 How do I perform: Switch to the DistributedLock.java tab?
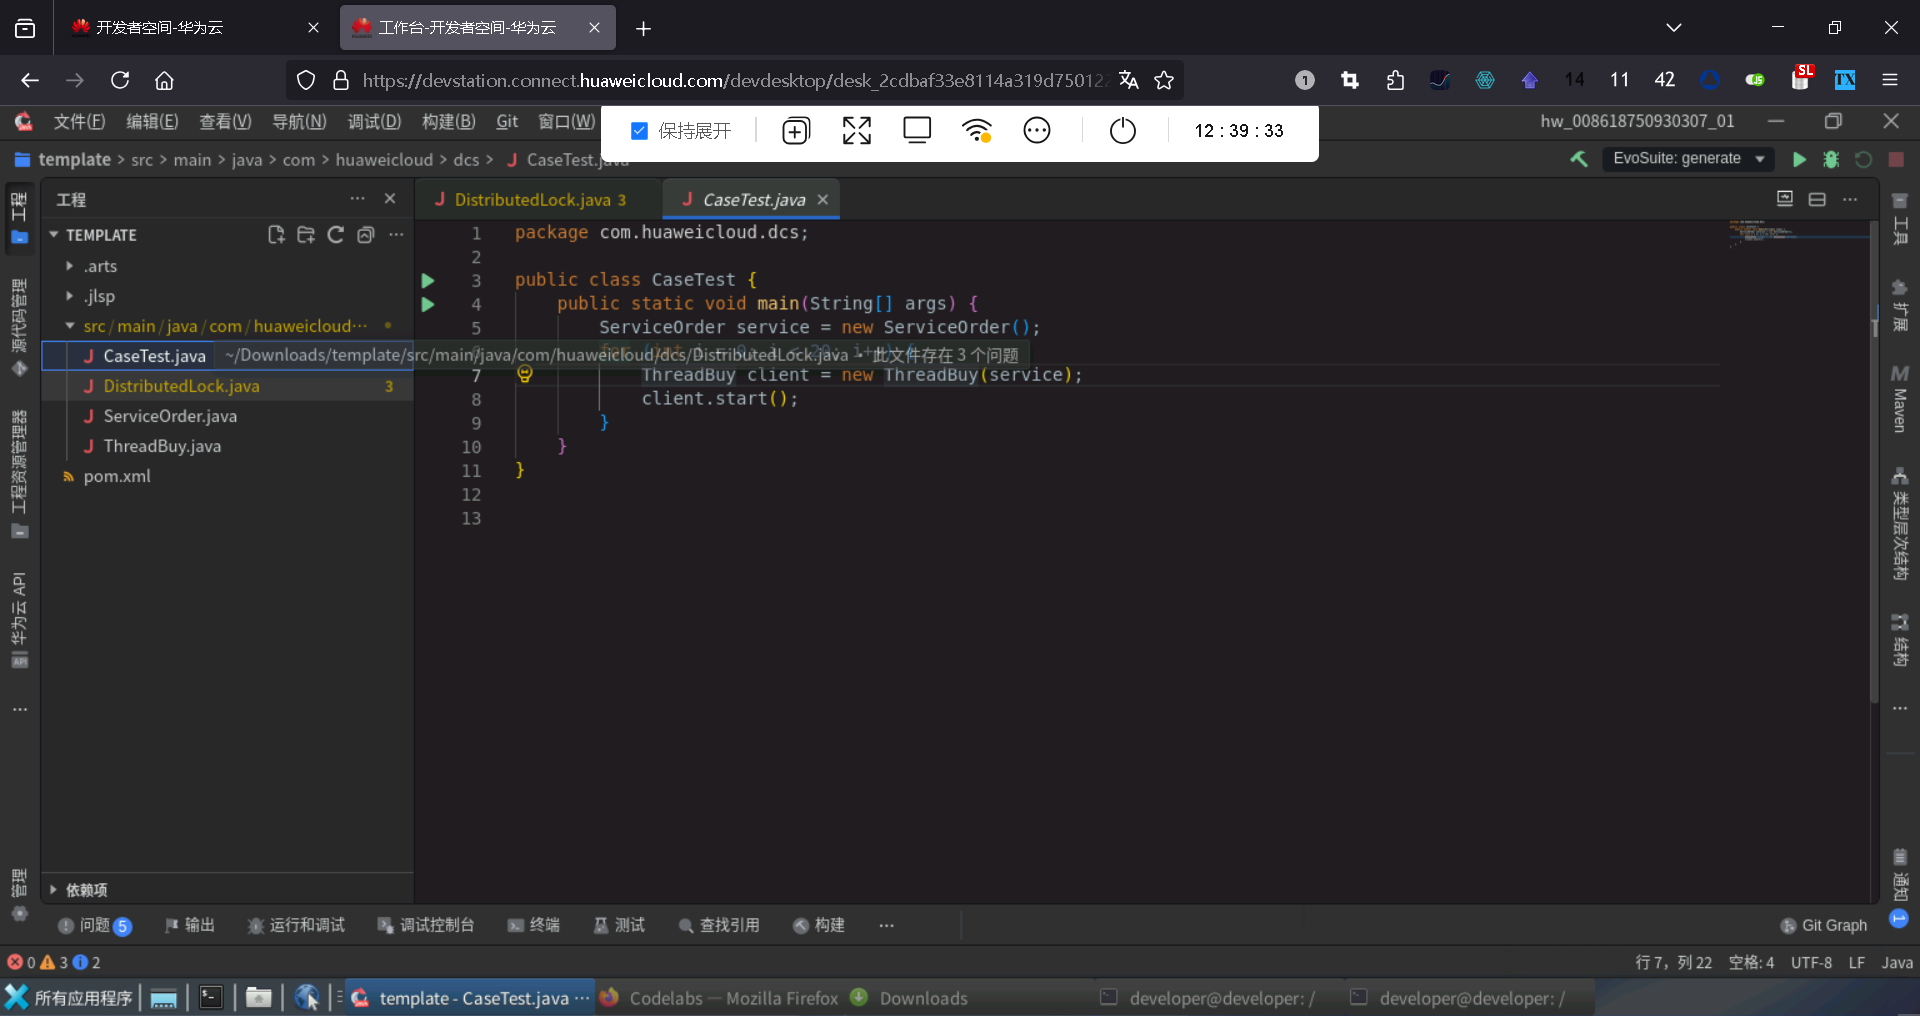point(532,200)
